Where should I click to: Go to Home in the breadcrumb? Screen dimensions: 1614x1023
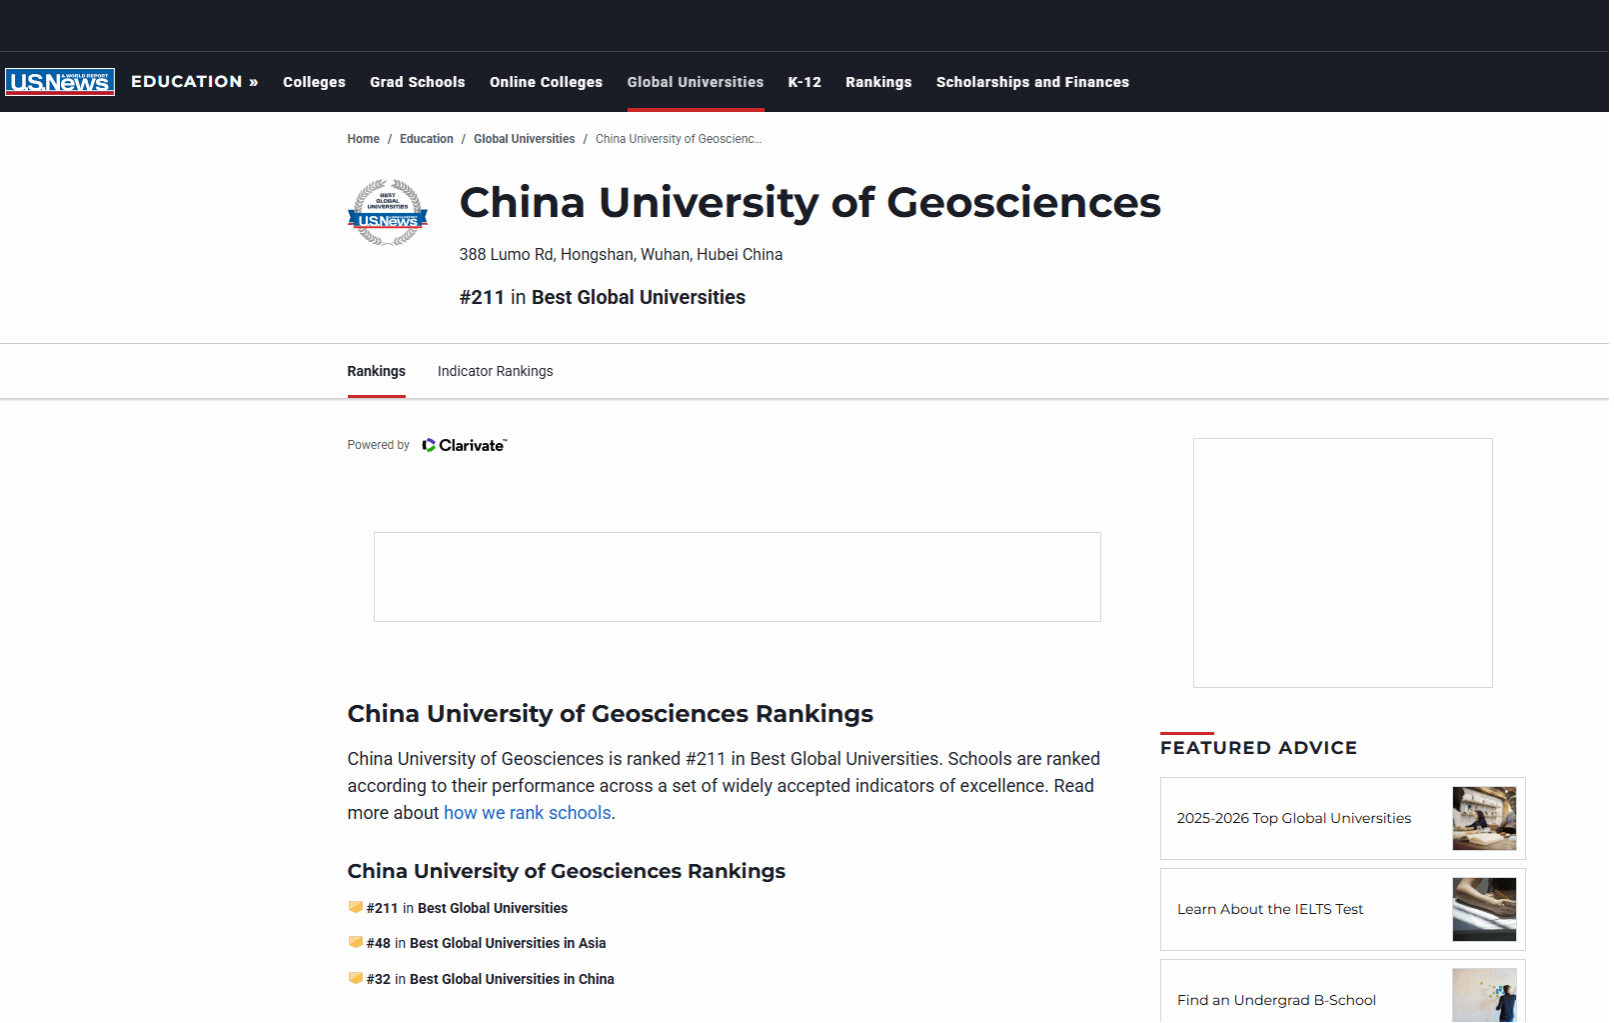(363, 139)
